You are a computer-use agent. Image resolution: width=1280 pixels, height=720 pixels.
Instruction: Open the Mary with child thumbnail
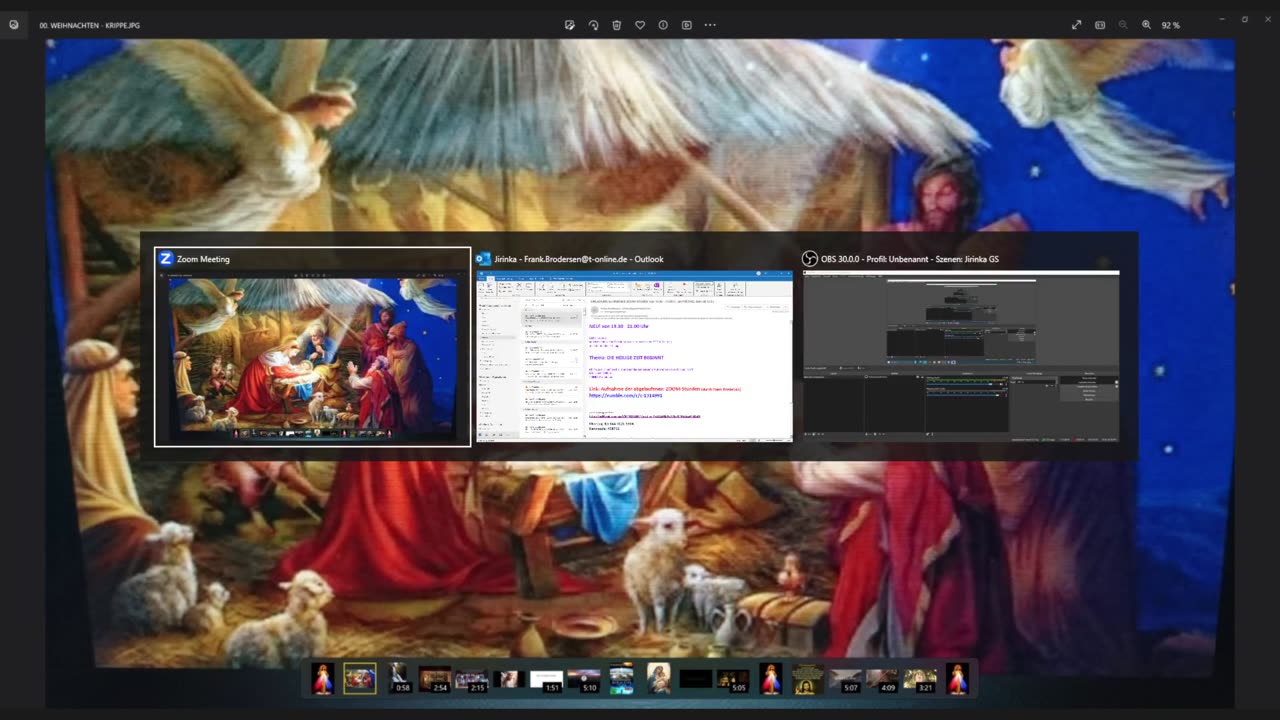659,679
